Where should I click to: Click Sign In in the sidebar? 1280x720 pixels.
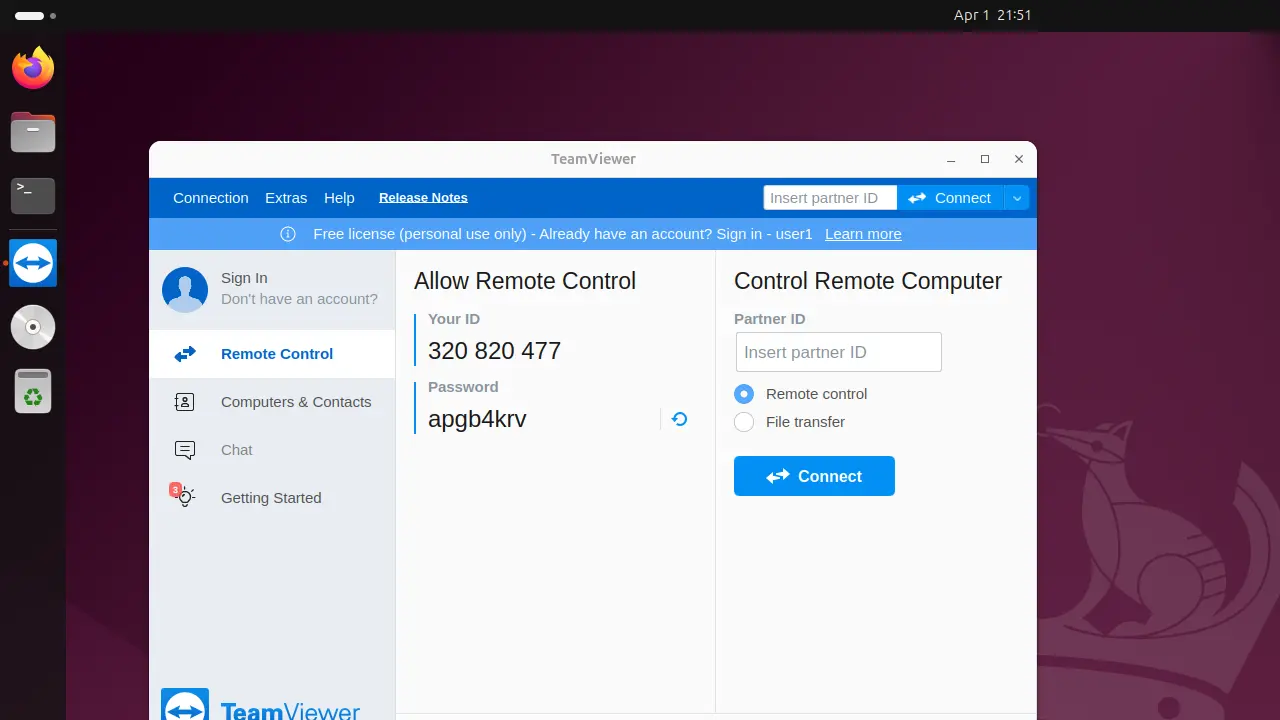[244, 278]
